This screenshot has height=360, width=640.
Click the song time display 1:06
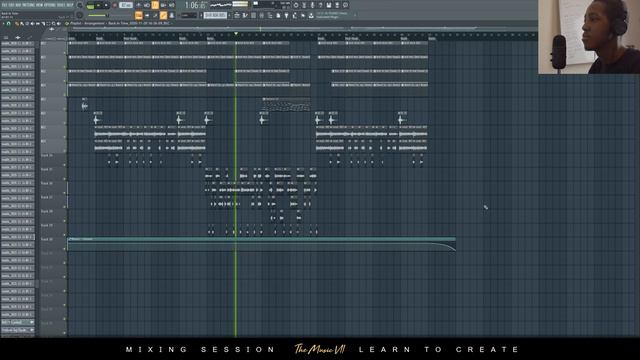(195, 5)
